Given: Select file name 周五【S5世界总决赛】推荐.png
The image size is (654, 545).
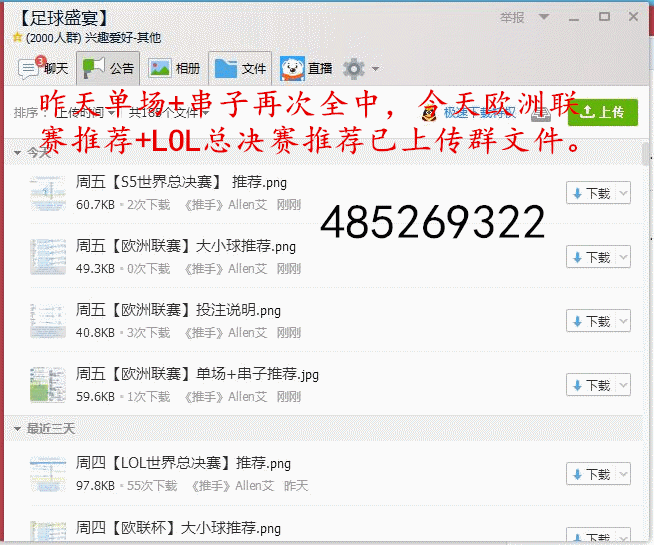Looking at the screenshot, I should (181, 182).
